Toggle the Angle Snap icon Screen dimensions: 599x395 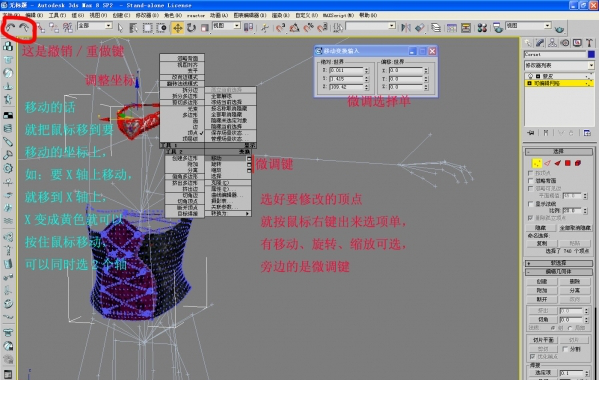[x=294, y=28]
